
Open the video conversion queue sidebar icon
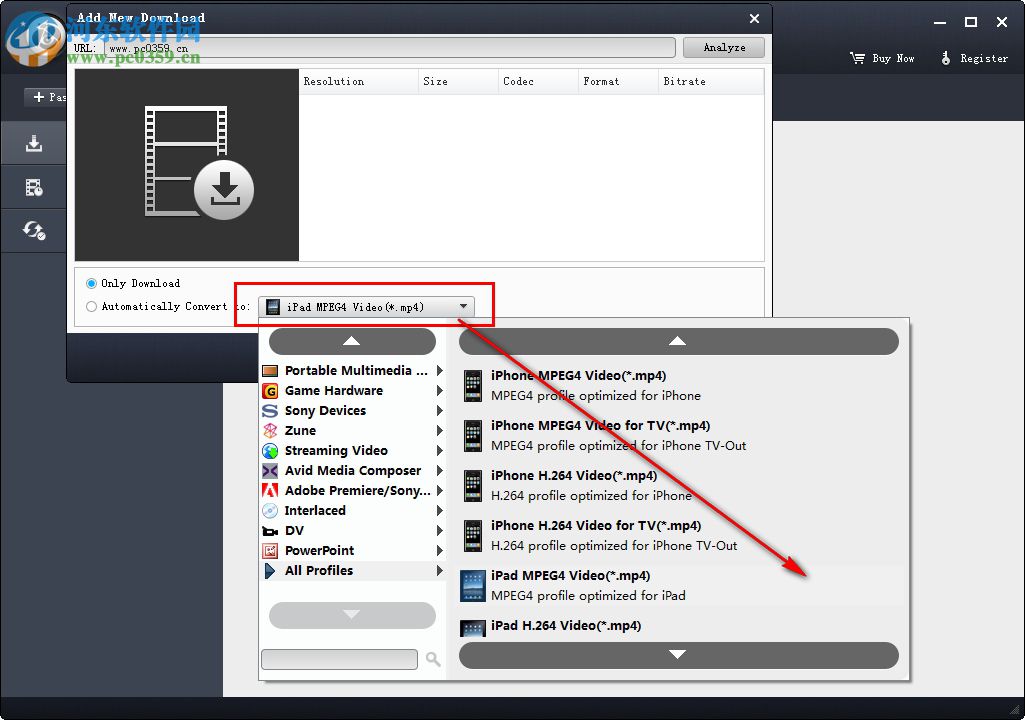click(33, 187)
